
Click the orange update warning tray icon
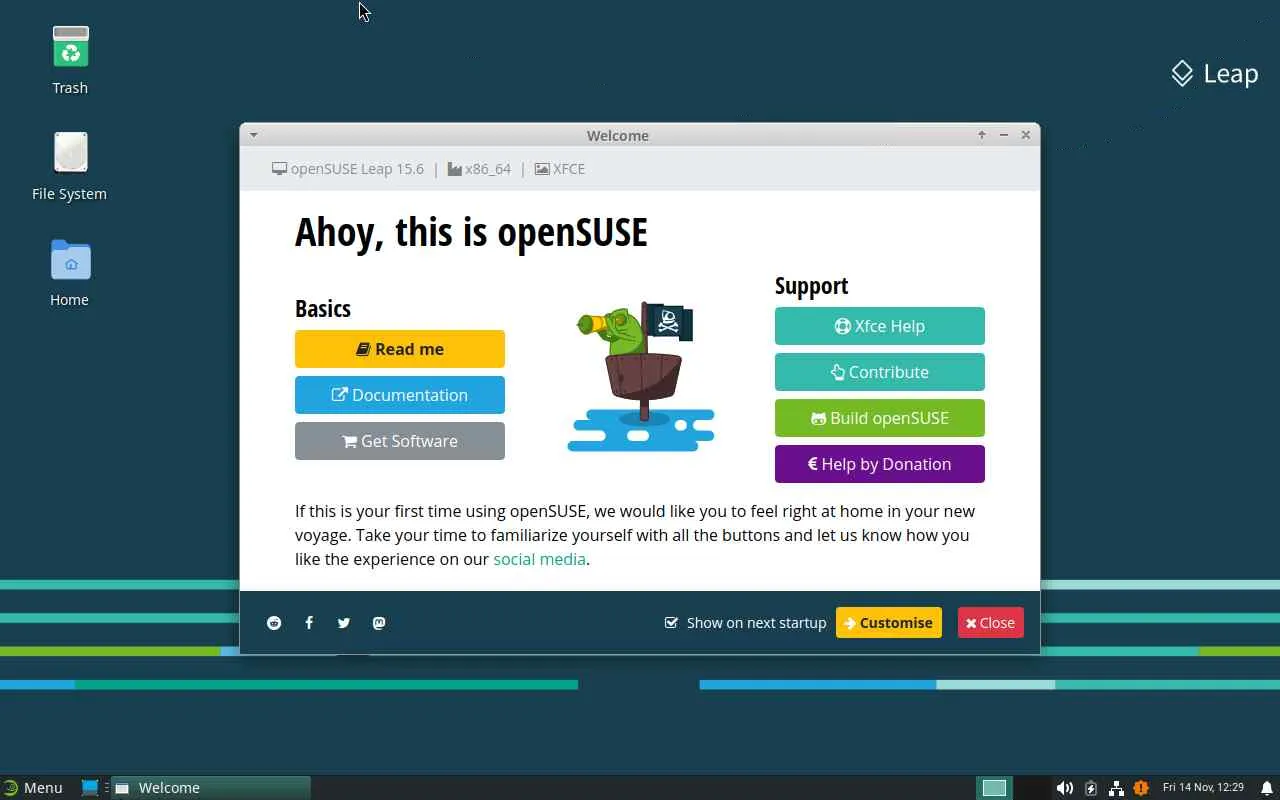coord(1141,788)
